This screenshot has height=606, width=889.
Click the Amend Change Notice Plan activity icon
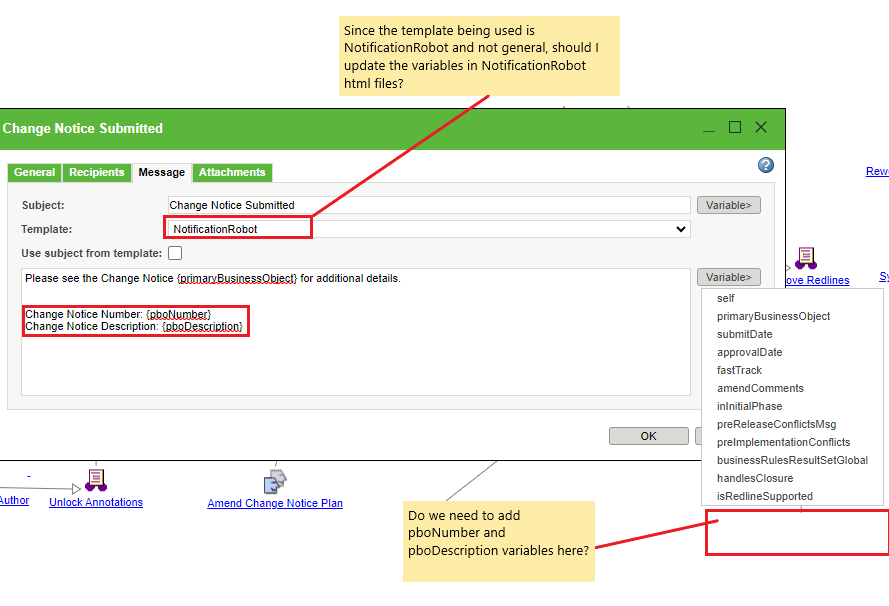tap(275, 481)
